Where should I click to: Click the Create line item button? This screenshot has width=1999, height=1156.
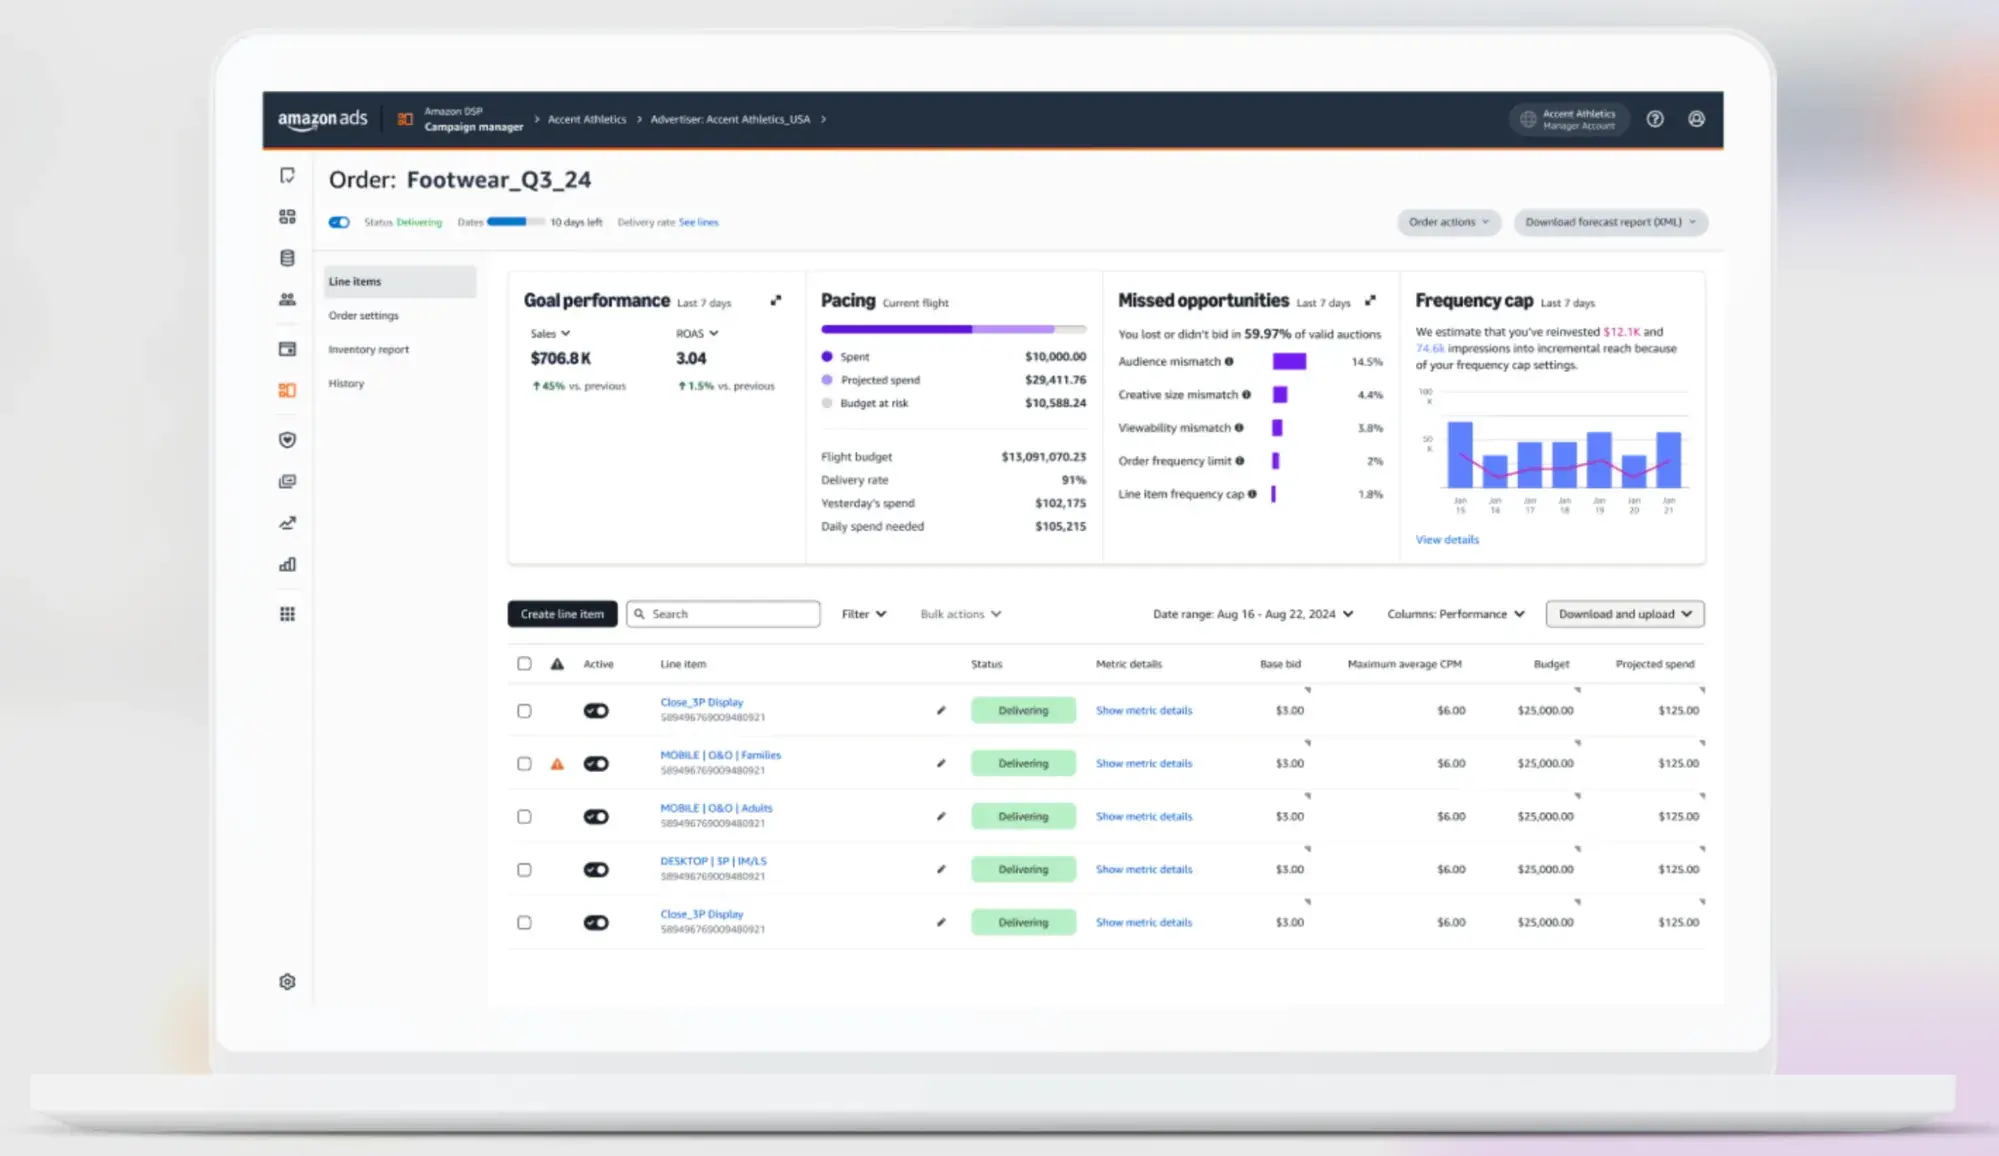(x=562, y=614)
